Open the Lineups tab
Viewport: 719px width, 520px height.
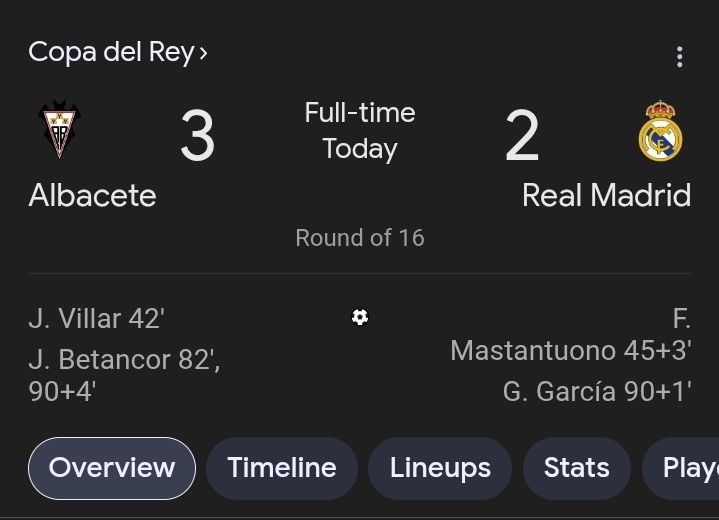click(440, 468)
